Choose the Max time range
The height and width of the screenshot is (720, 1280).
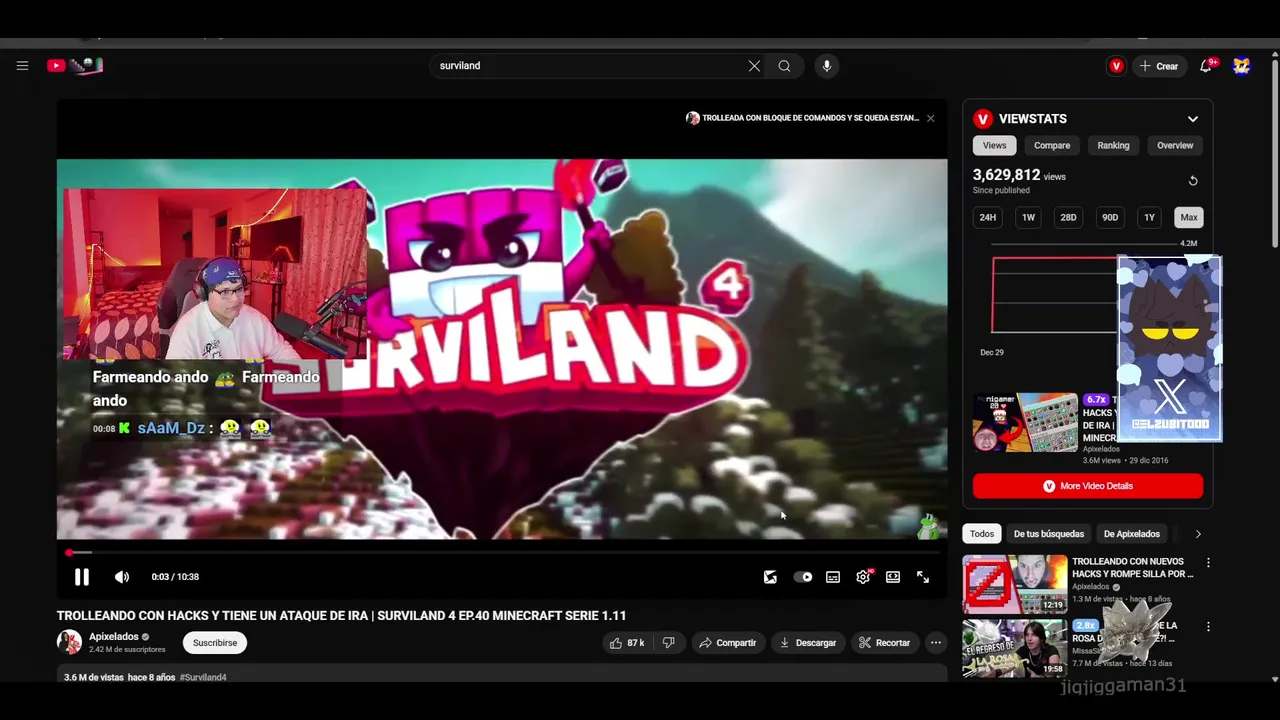click(x=1189, y=217)
